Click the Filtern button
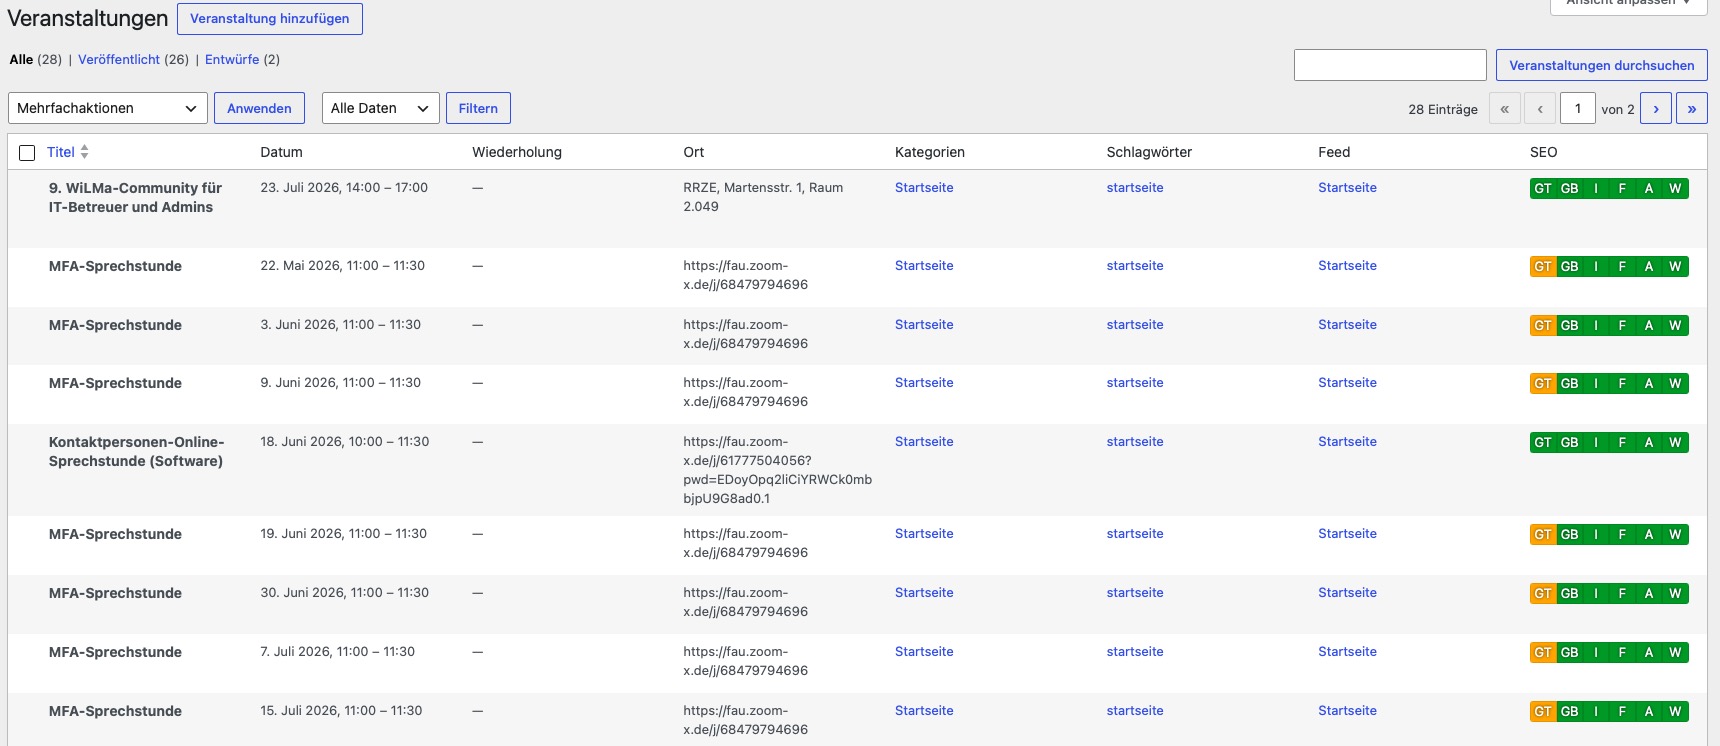 (x=478, y=108)
